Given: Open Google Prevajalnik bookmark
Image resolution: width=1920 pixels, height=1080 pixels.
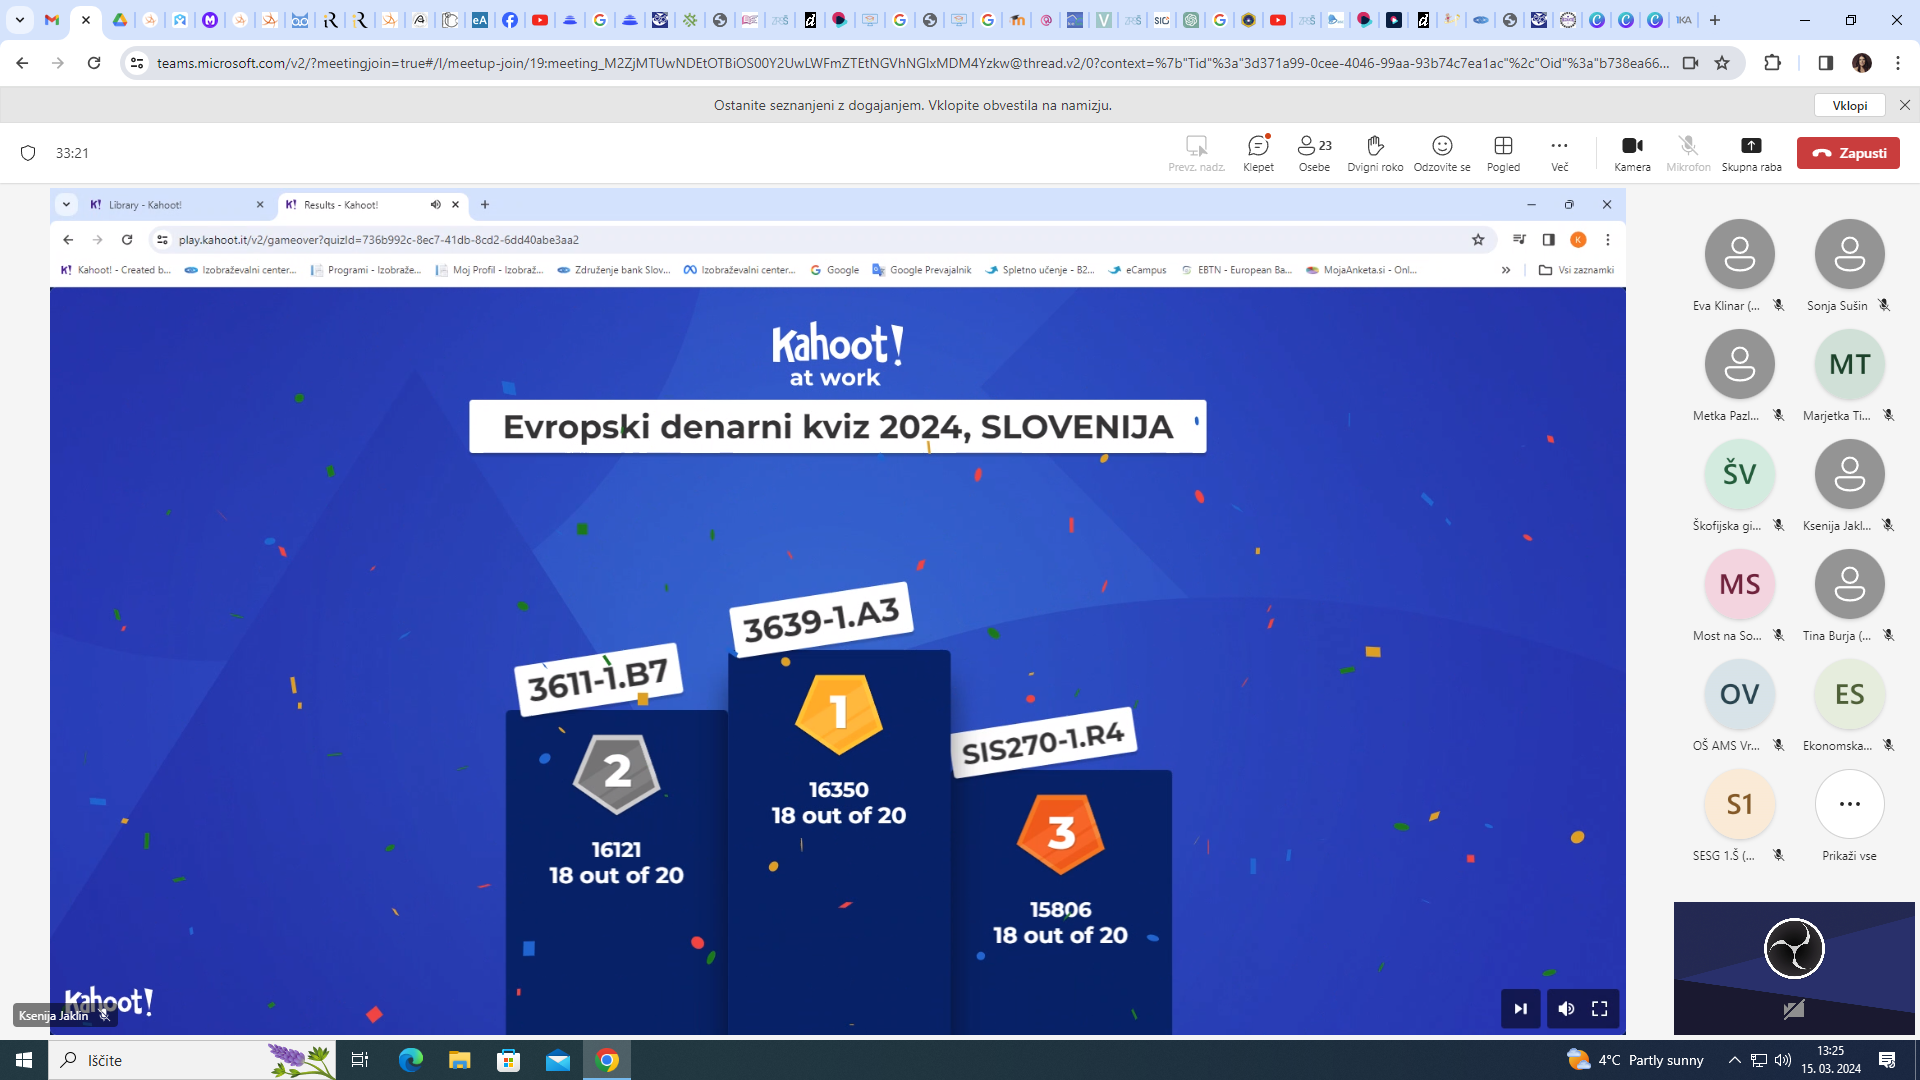Looking at the screenshot, I should [x=921, y=270].
